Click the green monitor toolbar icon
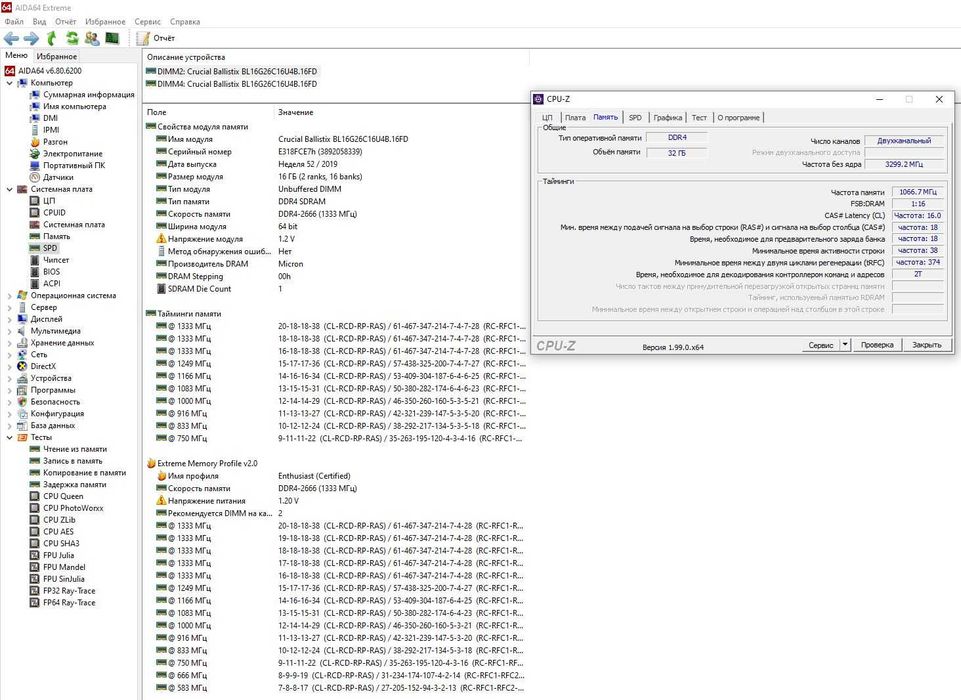 (x=112, y=39)
